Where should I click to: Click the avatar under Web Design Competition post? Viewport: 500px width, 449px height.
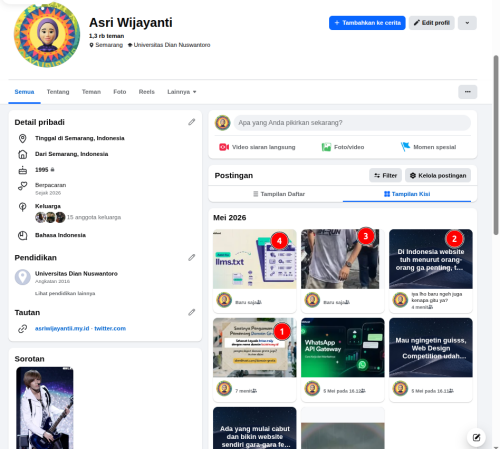400,389
